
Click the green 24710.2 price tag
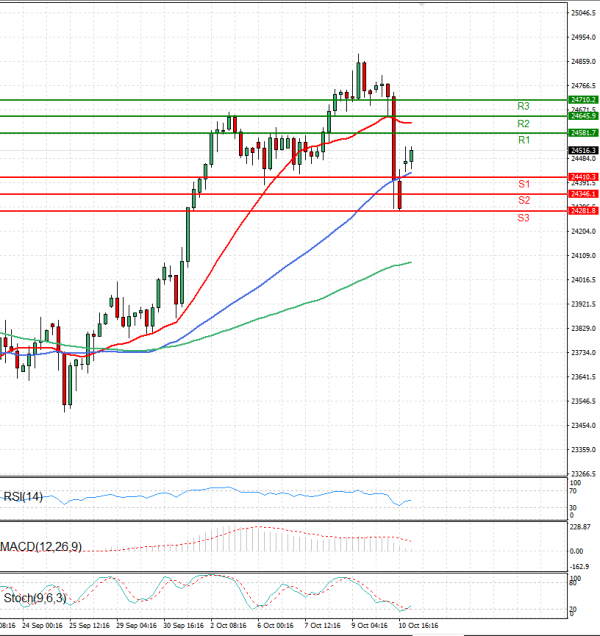tap(583, 100)
